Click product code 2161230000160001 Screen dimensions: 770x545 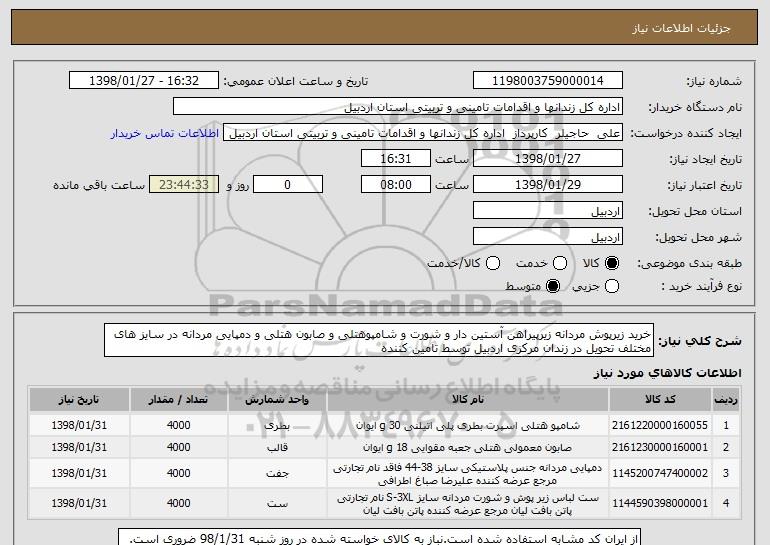pyautogui.click(x=660, y=447)
